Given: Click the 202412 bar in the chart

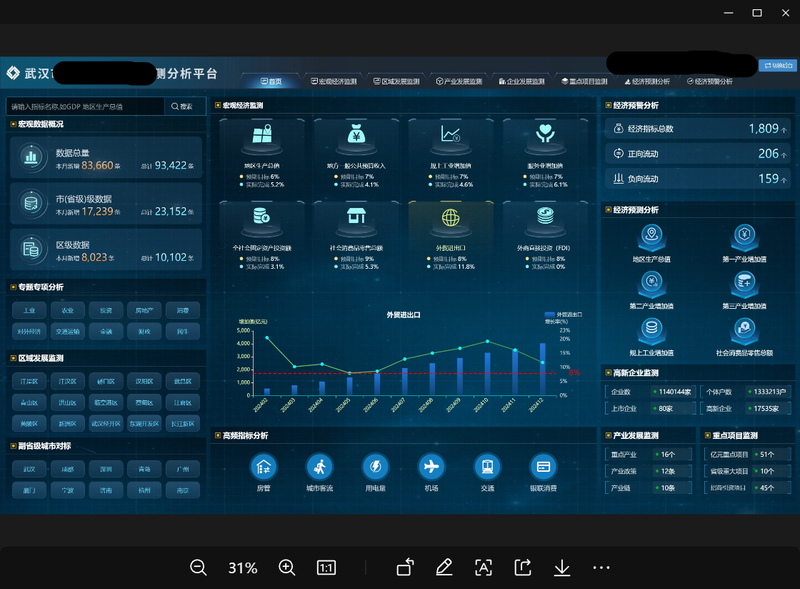Looking at the screenshot, I should (543, 369).
